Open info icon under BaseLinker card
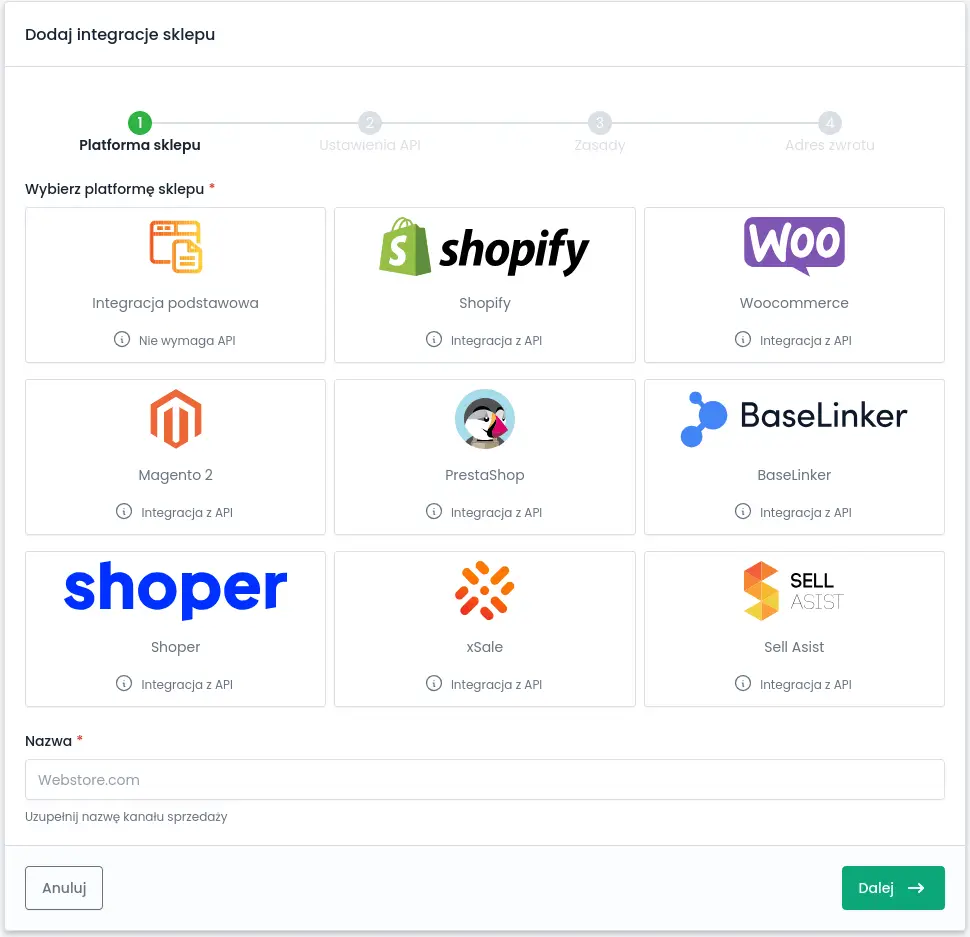970x937 pixels. click(742, 511)
